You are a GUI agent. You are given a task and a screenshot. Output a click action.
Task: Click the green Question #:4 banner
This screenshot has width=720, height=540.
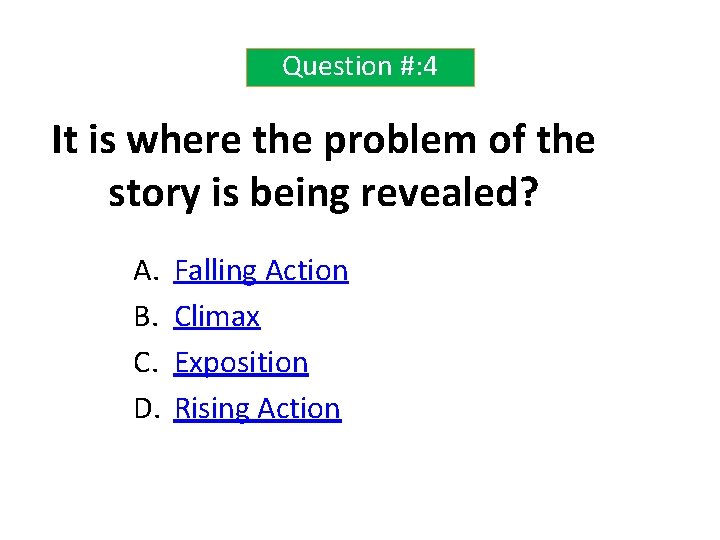pyautogui.click(x=360, y=67)
